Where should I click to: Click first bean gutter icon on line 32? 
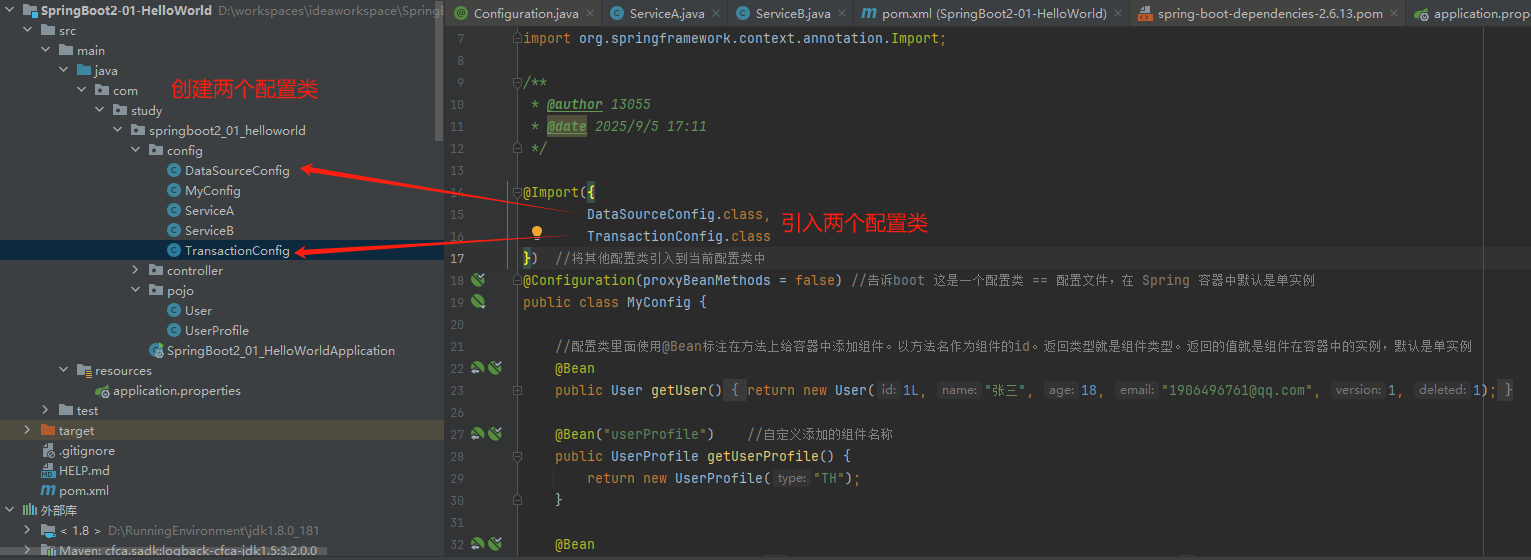[477, 544]
